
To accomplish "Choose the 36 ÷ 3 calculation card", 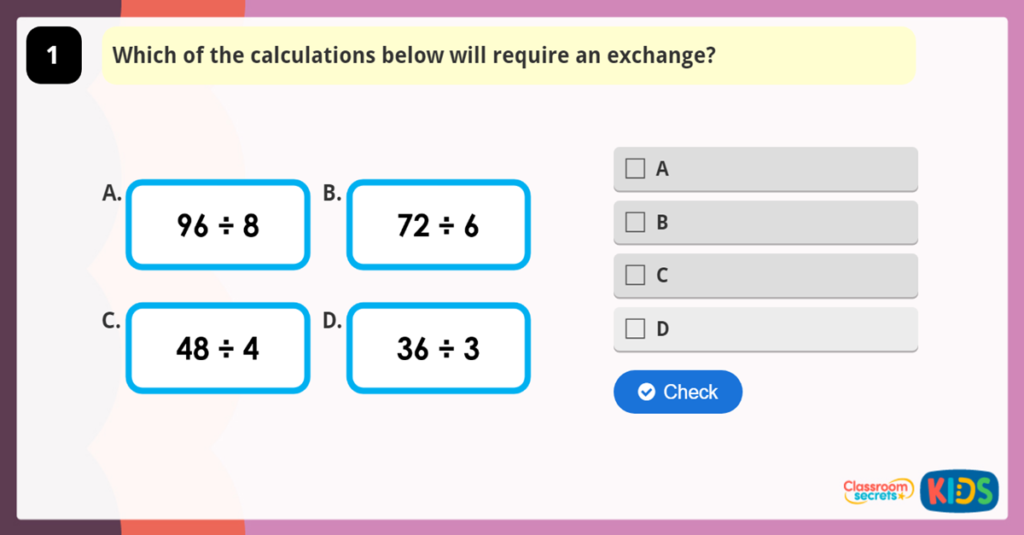I will (438, 348).
